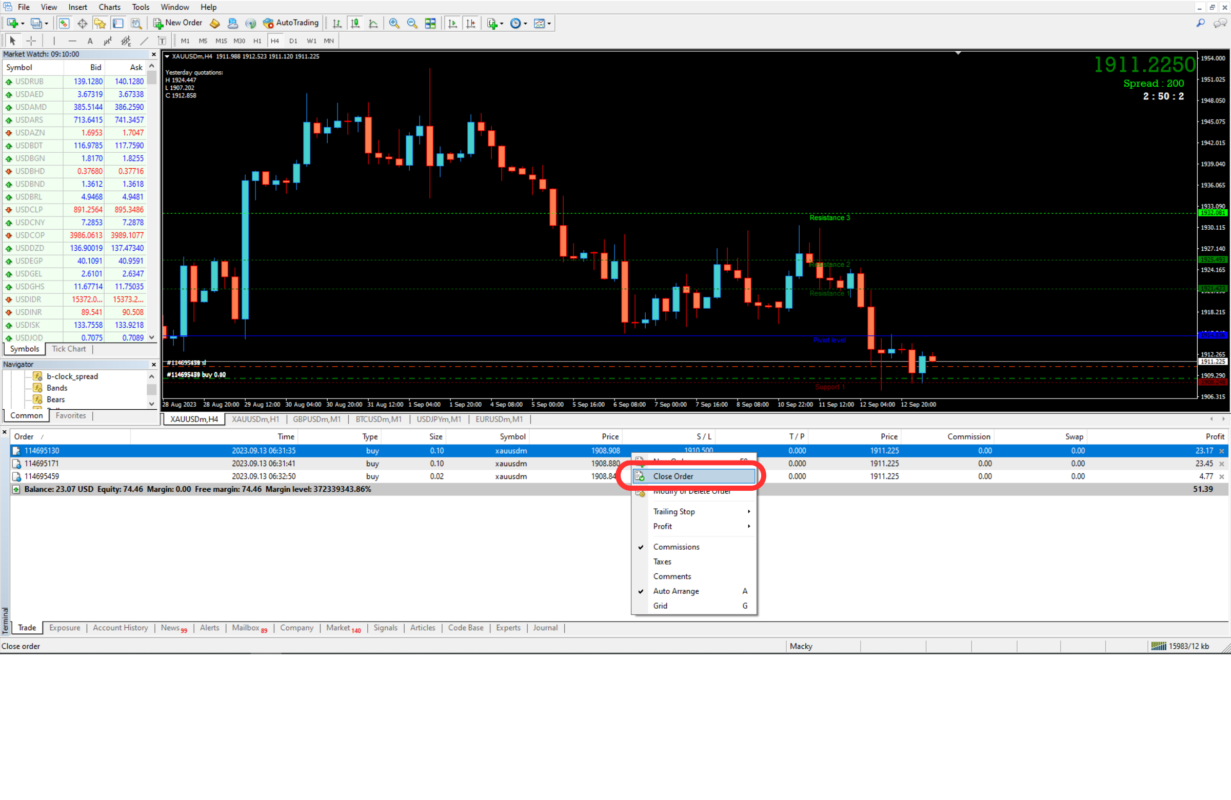1231x800 pixels.
Task: Switch chart to Bar Chart icon
Action: [337, 22]
